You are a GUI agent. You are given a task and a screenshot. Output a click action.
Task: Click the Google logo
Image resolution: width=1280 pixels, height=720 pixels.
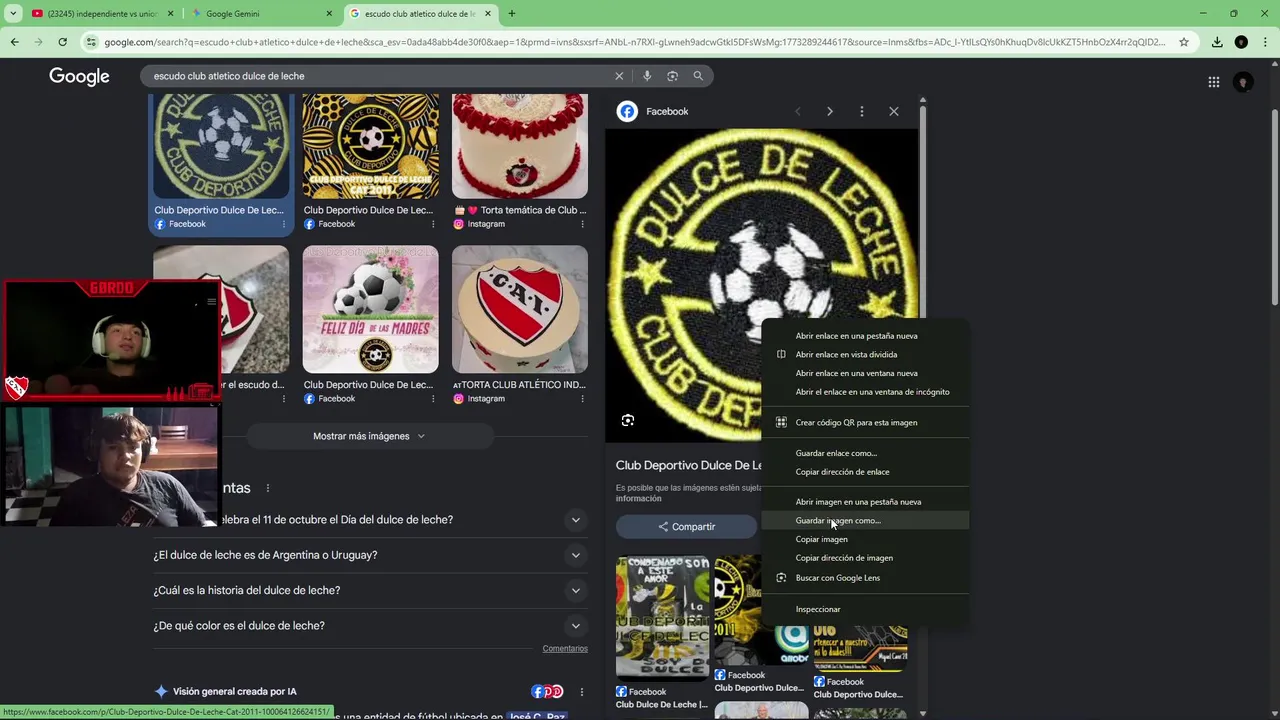(x=79, y=77)
